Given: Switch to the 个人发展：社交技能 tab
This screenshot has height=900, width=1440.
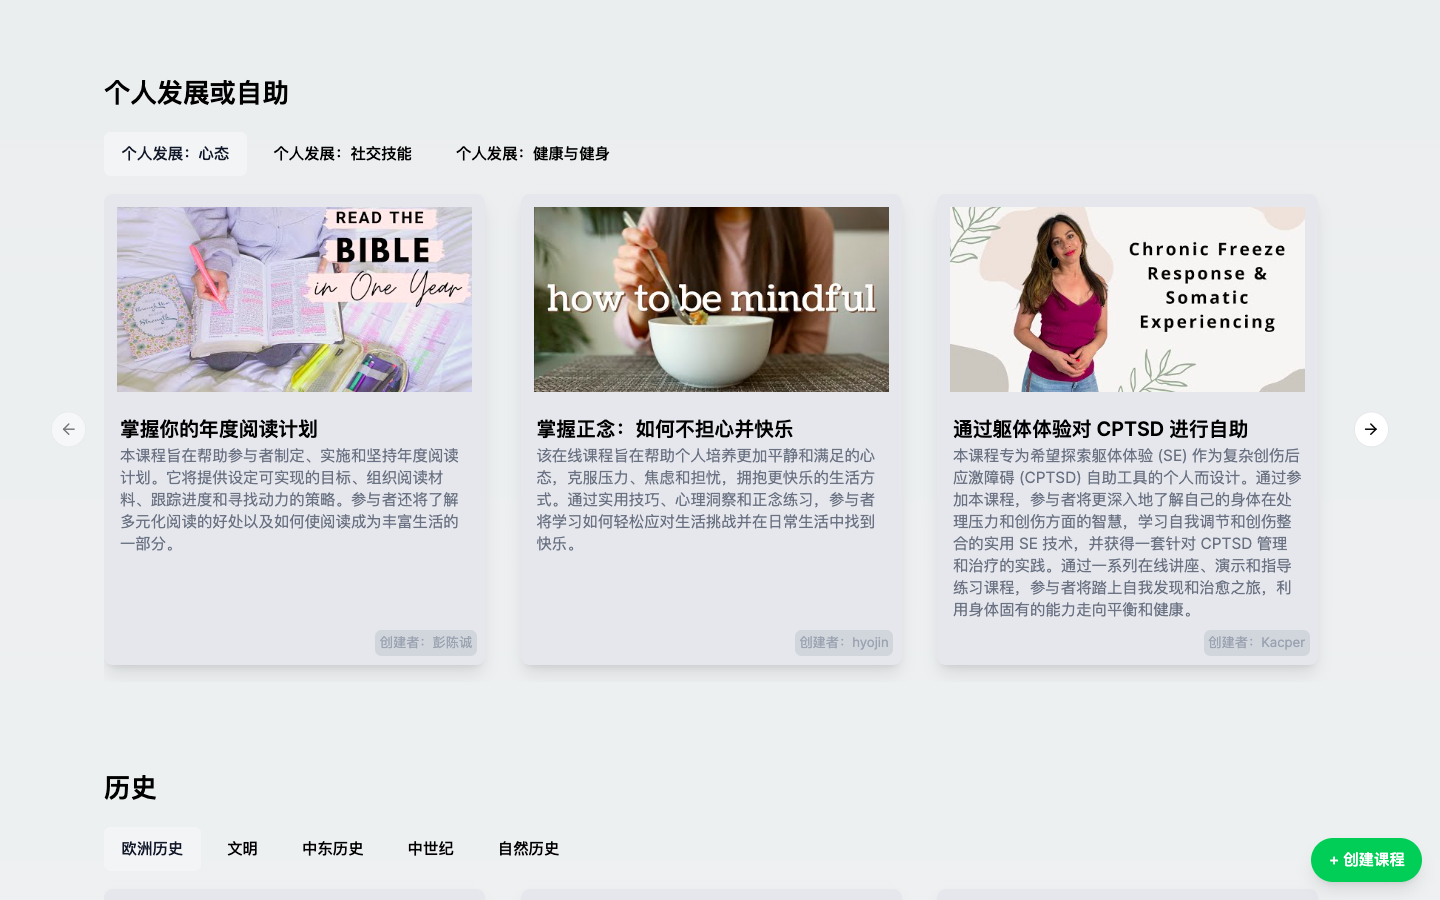Looking at the screenshot, I should (x=342, y=154).
